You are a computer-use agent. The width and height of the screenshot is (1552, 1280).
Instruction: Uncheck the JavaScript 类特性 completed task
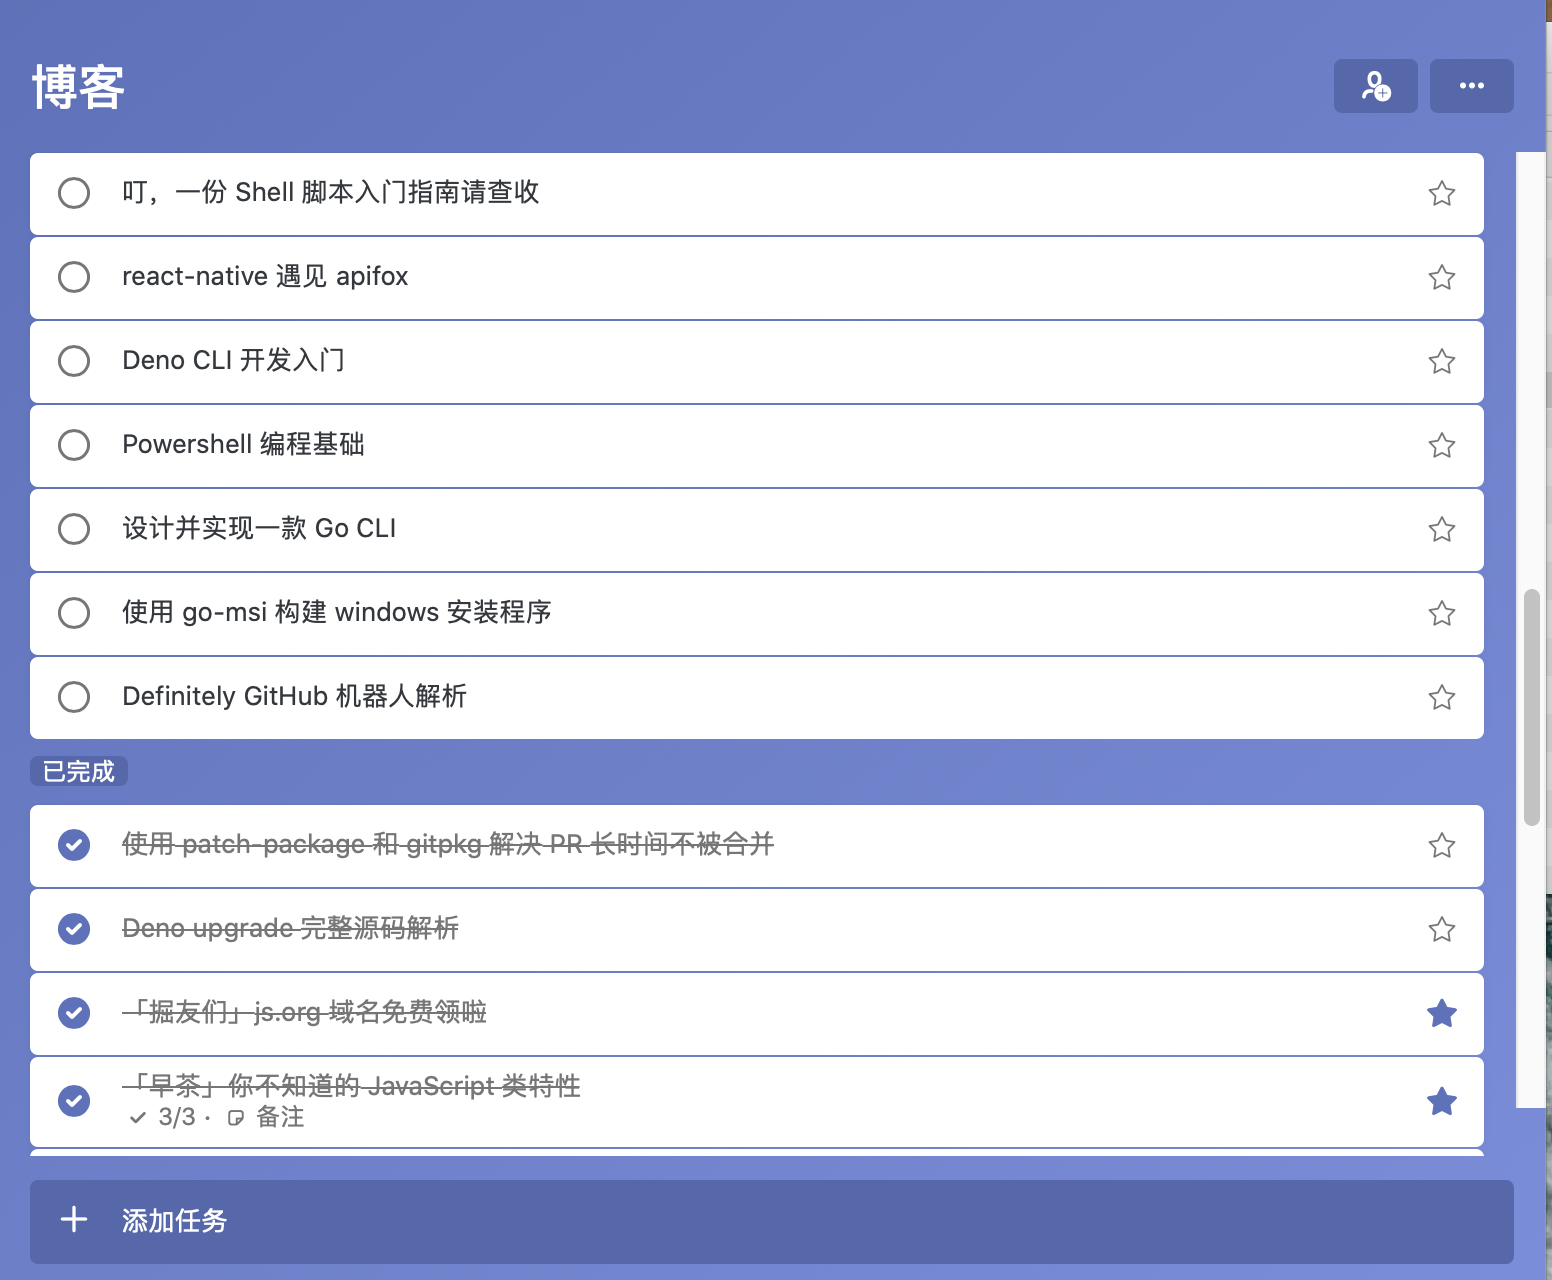click(x=74, y=1101)
